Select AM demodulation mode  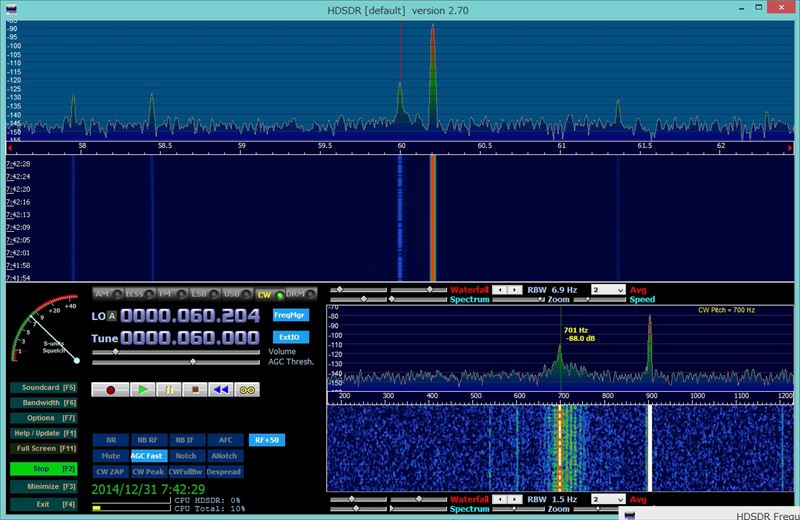tap(108, 294)
